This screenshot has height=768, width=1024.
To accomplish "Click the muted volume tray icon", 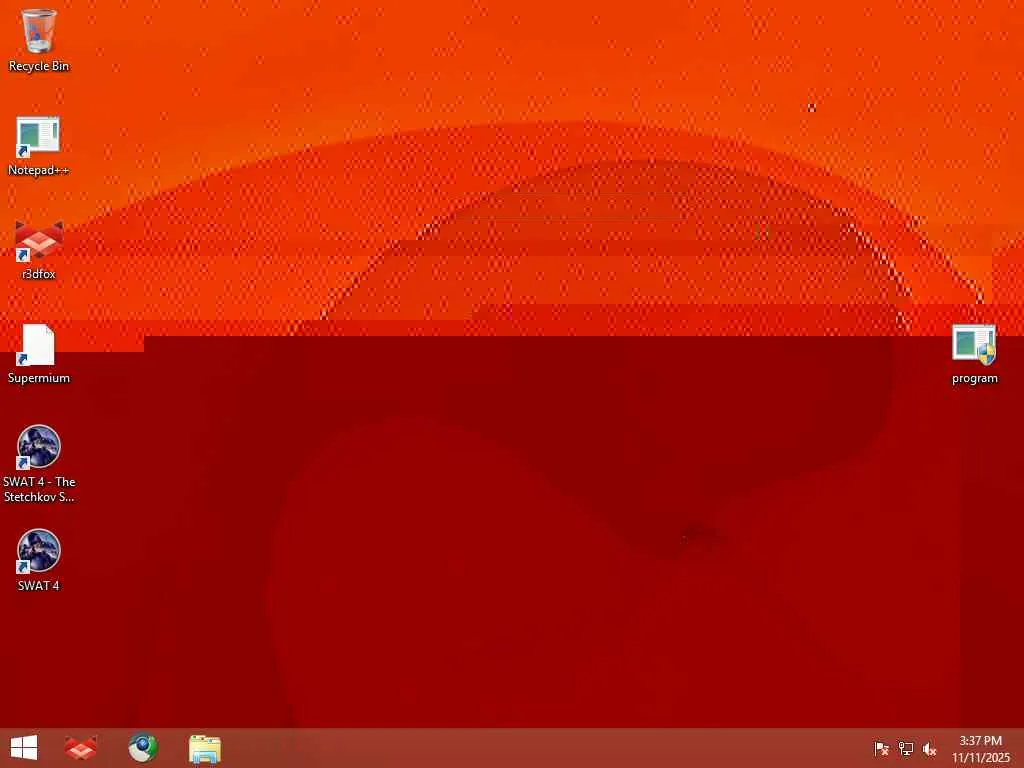I will tap(929, 748).
